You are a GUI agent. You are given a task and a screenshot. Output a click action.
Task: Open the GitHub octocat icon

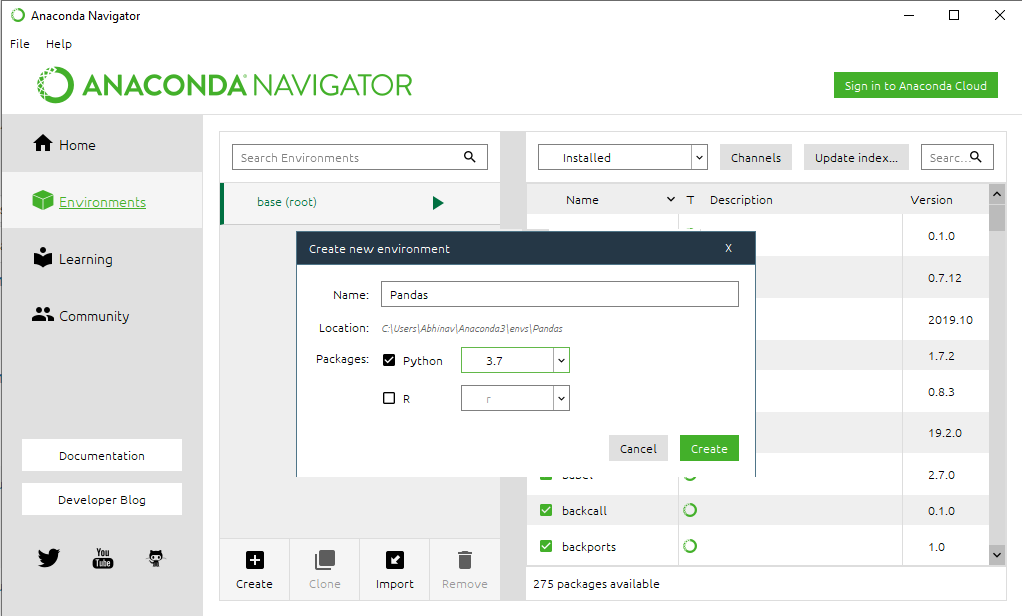[156, 558]
